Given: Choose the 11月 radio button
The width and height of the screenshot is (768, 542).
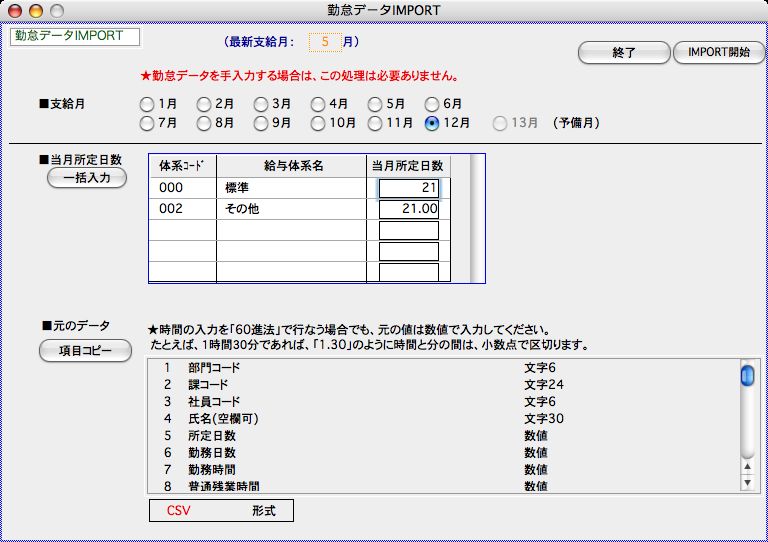Looking at the screenshot, I should pyautogui.click(x=375, y=124).
